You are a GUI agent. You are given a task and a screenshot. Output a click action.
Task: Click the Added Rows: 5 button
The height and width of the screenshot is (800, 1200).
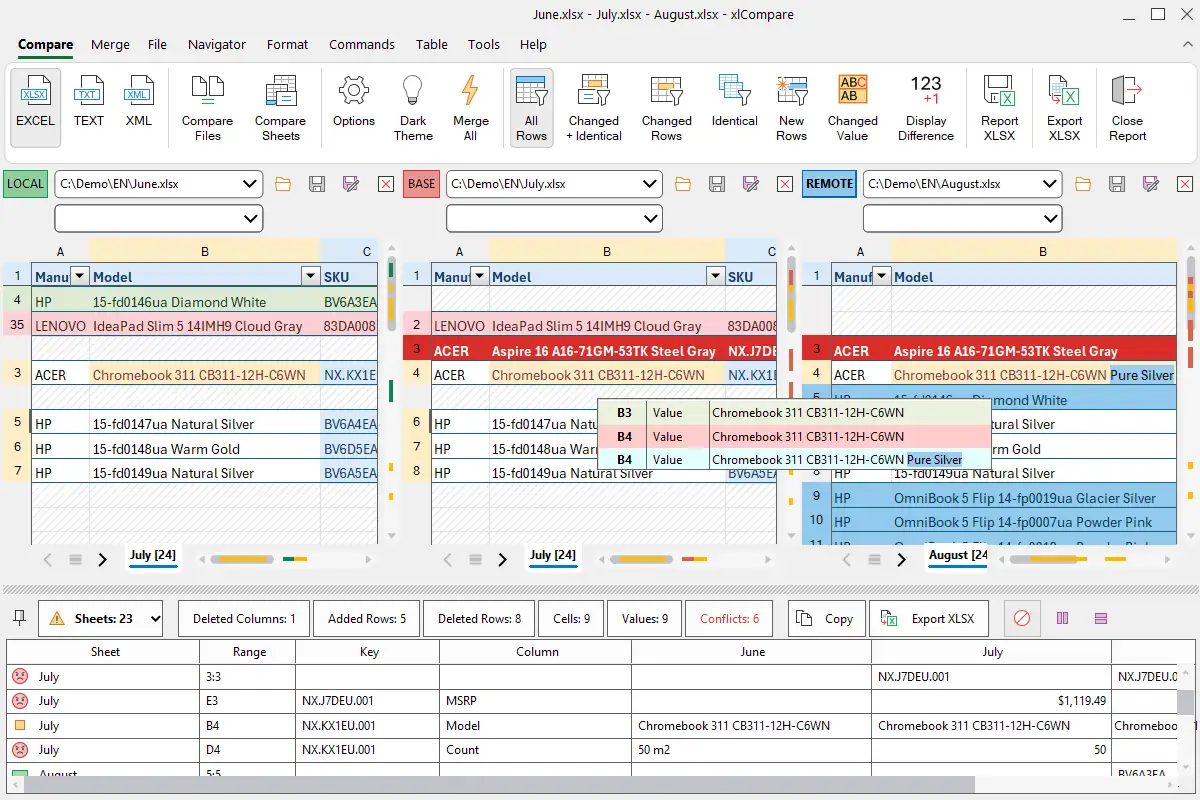click(x=367, y=619)
